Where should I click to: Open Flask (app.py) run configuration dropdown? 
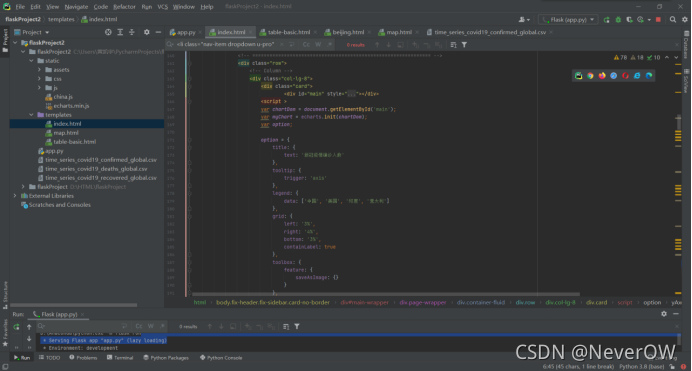point(568,20)
